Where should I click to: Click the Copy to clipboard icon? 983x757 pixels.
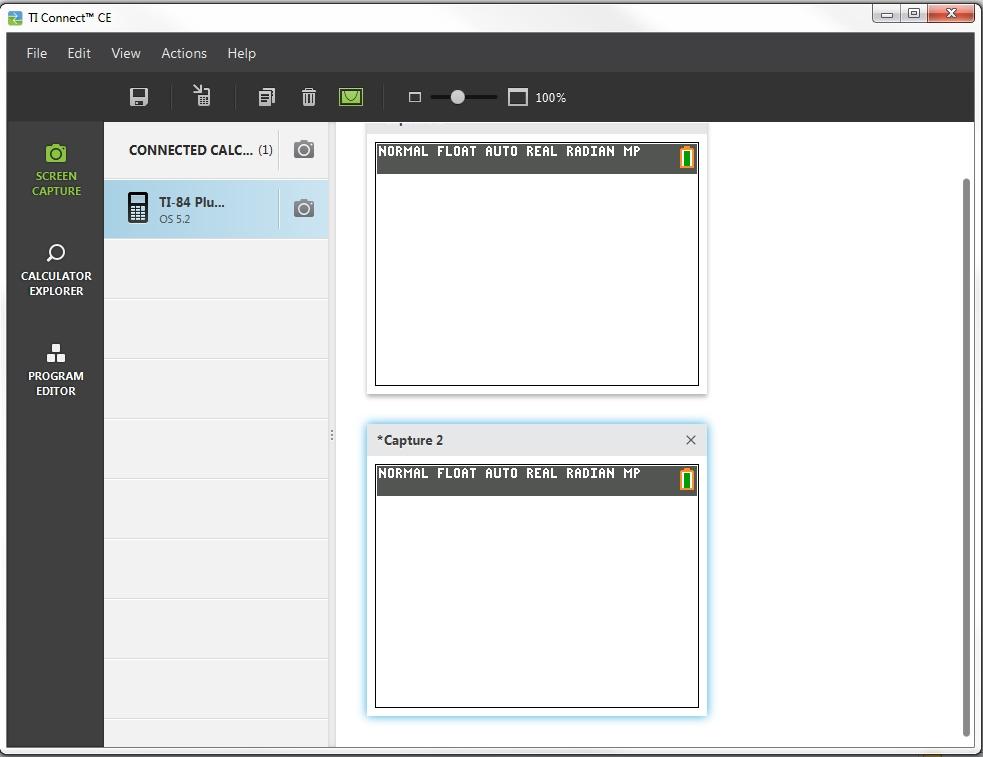267,97
